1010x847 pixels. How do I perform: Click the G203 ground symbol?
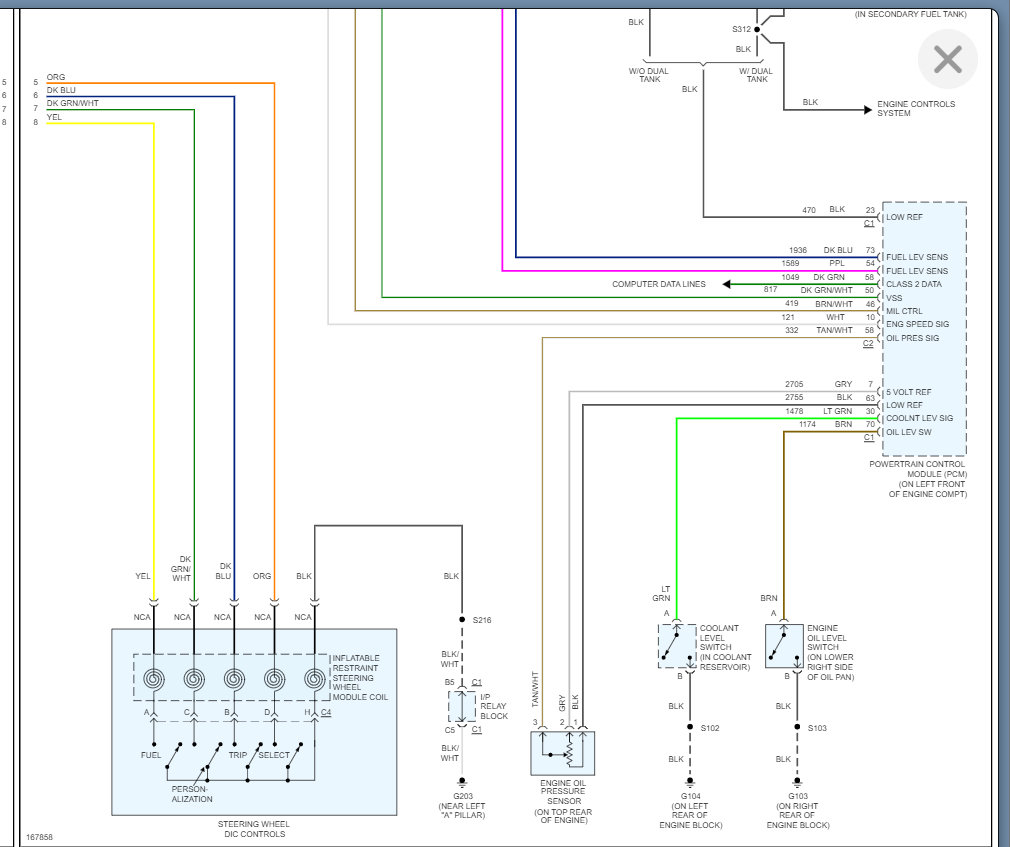[462, 783]
